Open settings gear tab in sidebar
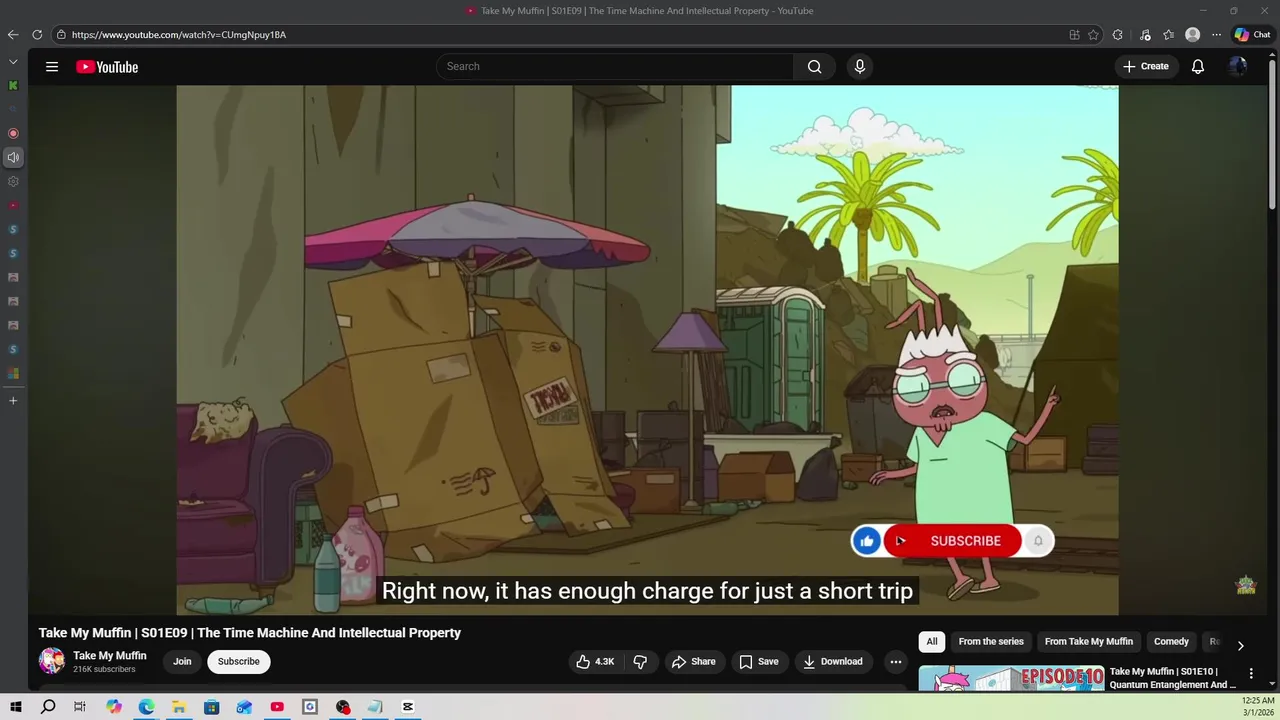Screen dimensions: 1280x720 coord(13,182)
